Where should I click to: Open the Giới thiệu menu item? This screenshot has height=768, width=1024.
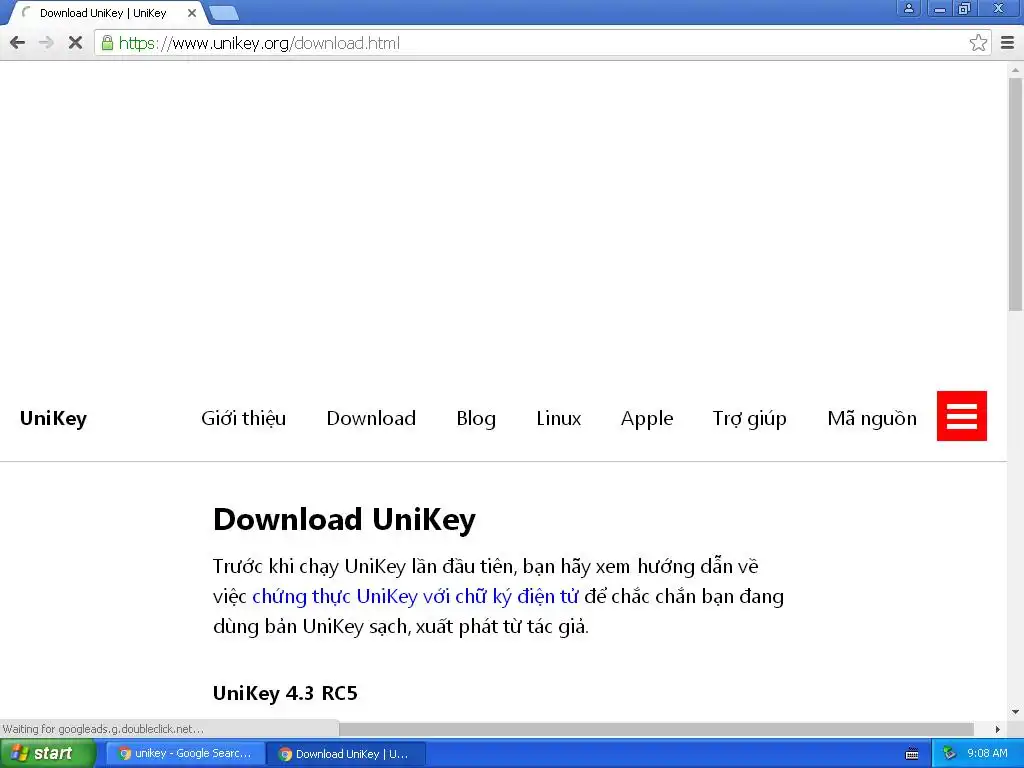click(x=244, y=418)
